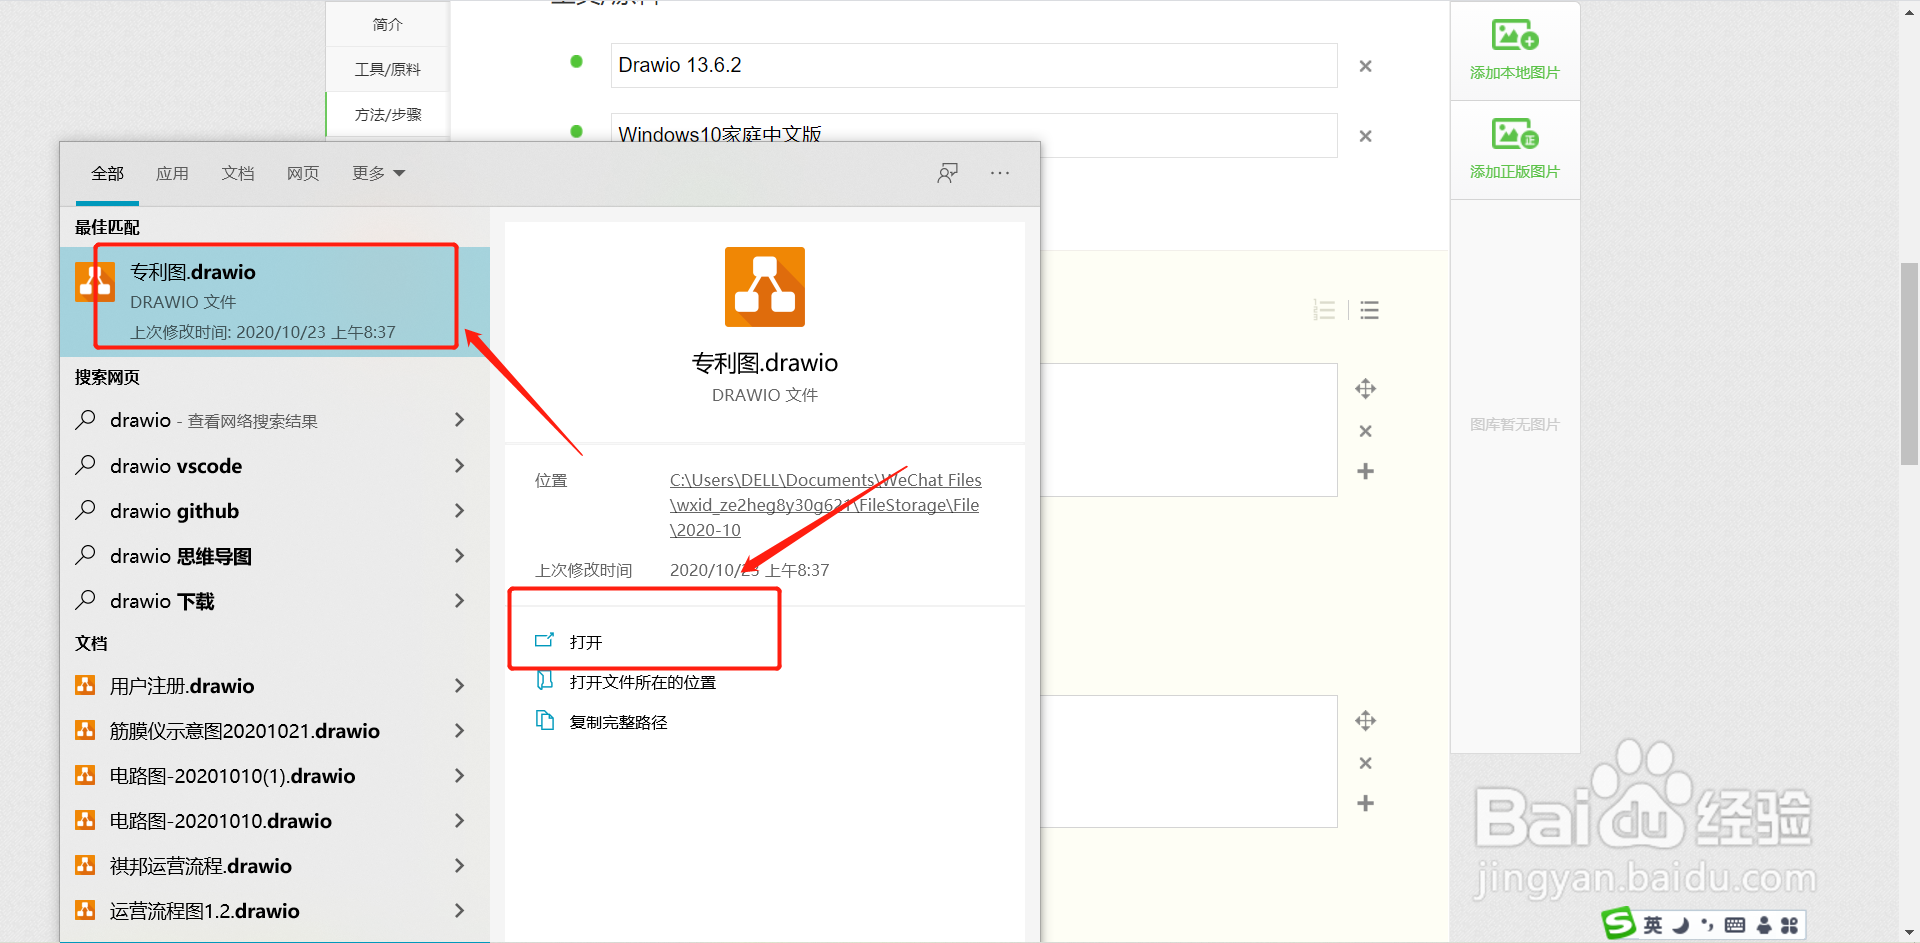
Task: Open the file location path link
Action: (x=826, y=505)
